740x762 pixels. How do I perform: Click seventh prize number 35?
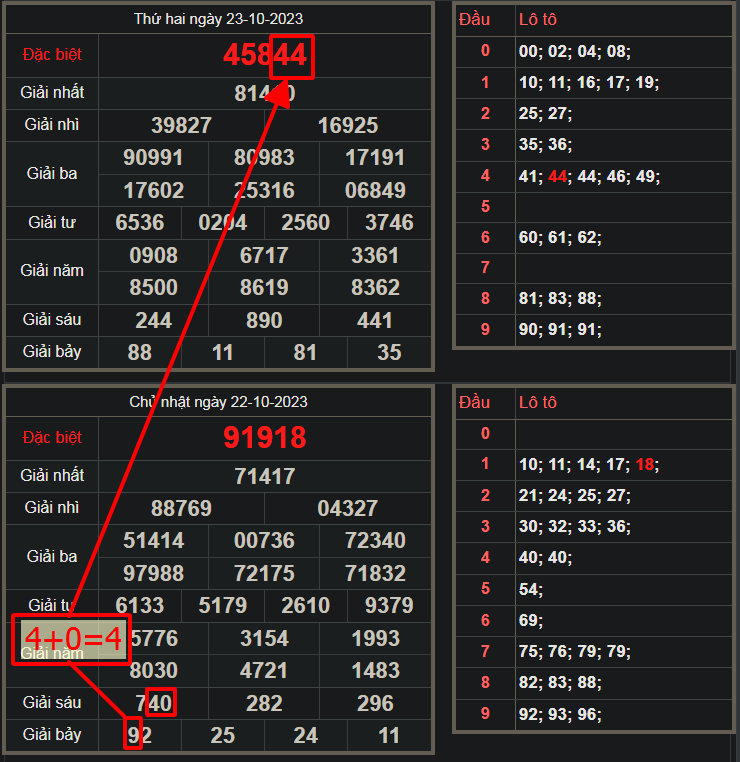point(389,352)
